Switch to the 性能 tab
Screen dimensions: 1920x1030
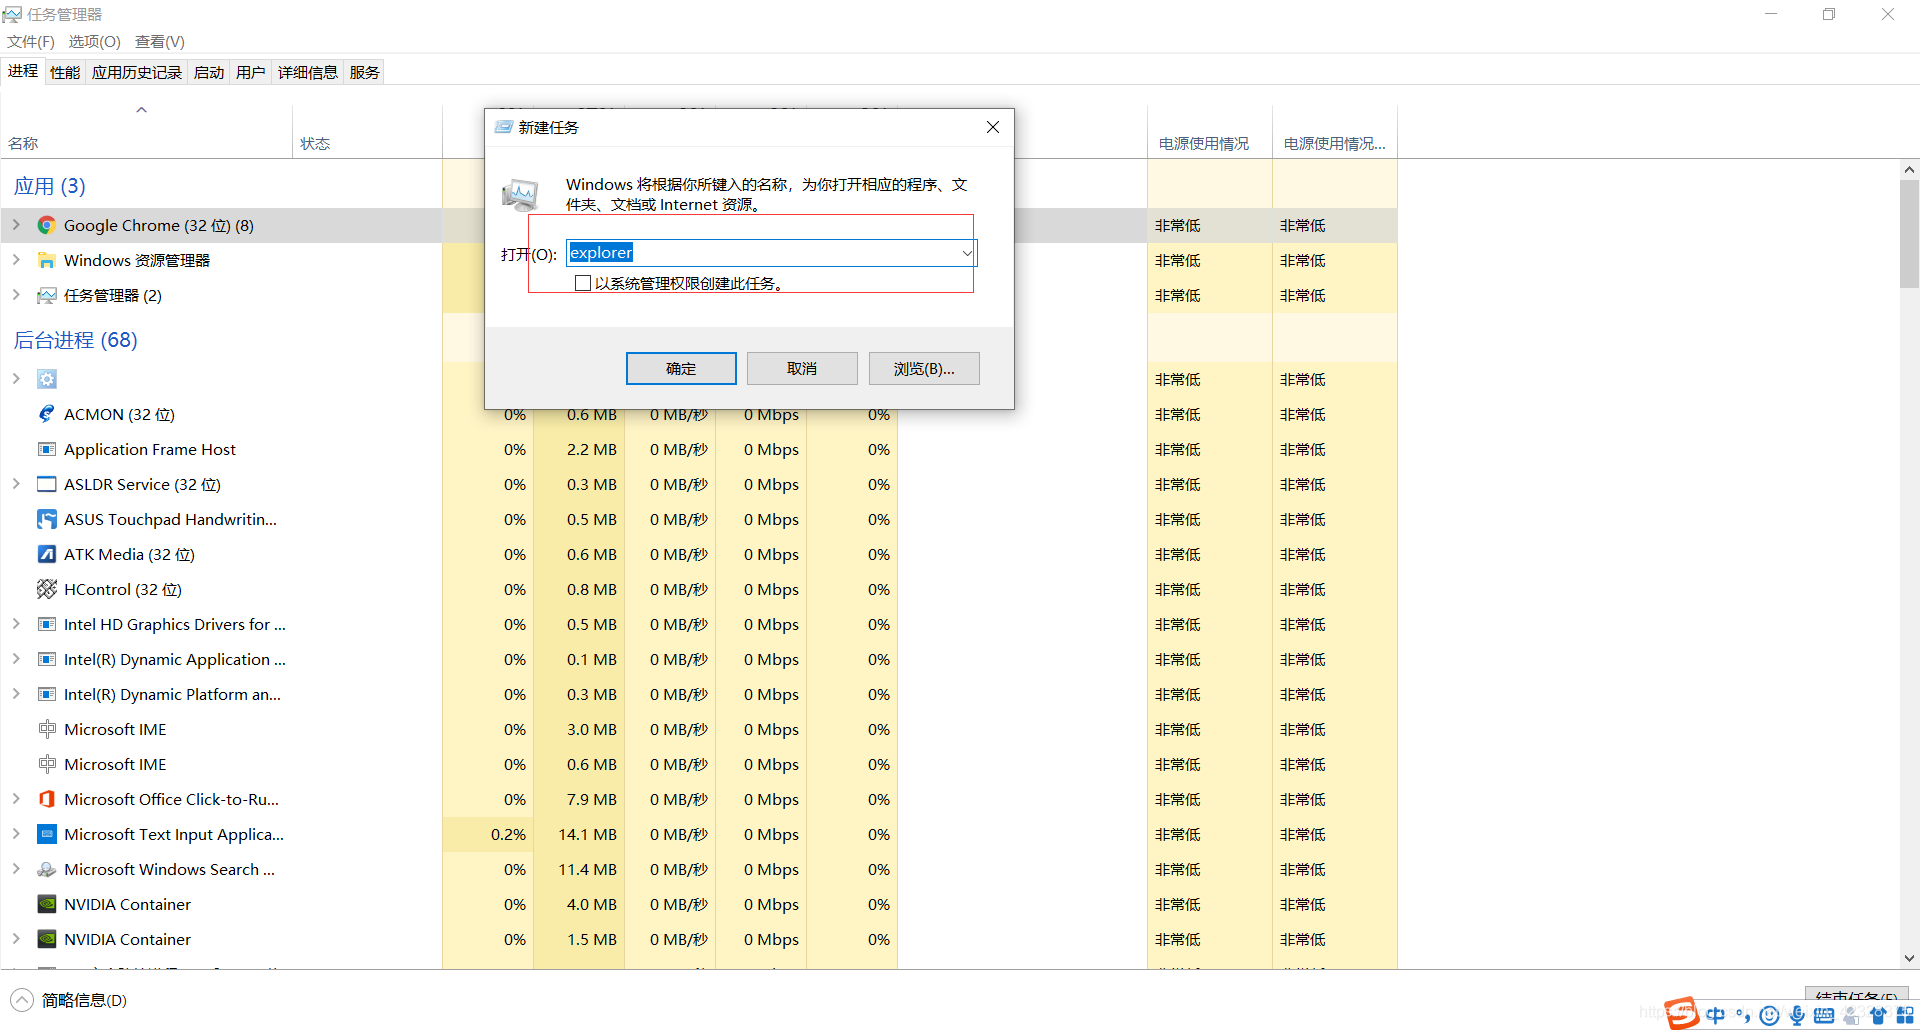pyautogui.click(x=65, y=72)
